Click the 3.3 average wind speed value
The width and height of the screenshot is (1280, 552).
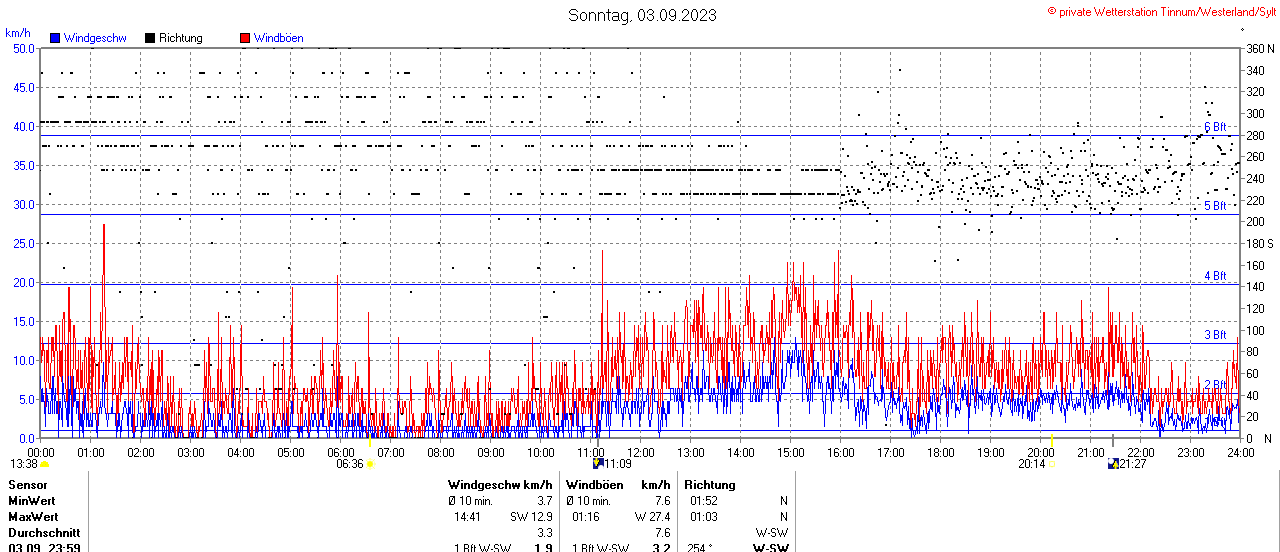[x=545, y=533]
